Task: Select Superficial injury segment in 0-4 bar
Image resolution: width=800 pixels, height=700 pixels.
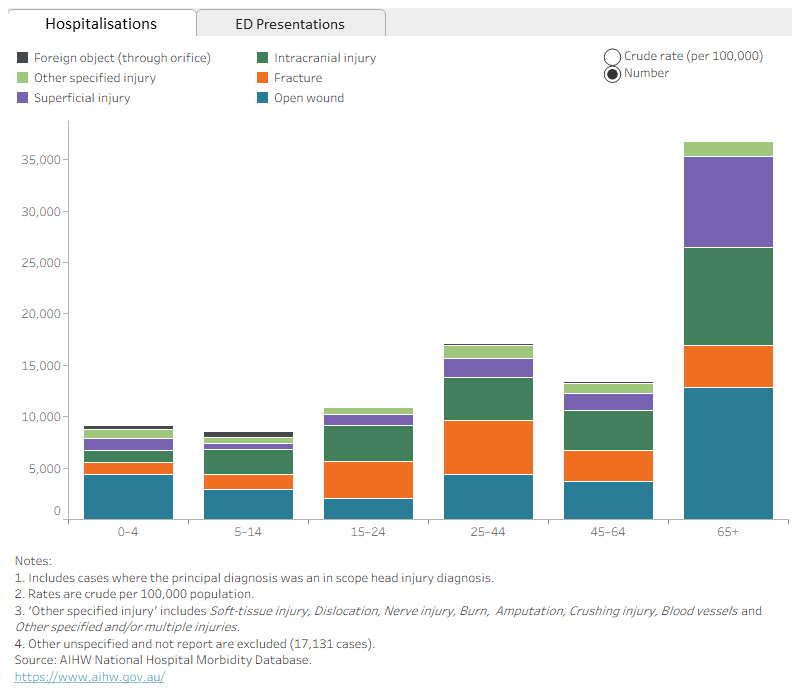Action: 129,444
